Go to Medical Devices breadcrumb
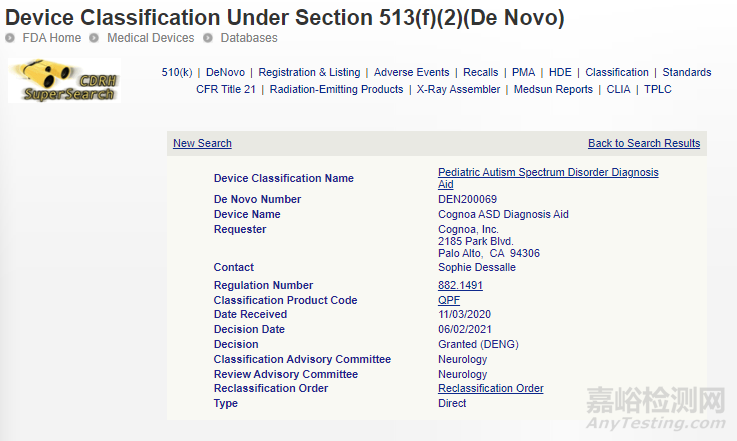 point(150,38)
